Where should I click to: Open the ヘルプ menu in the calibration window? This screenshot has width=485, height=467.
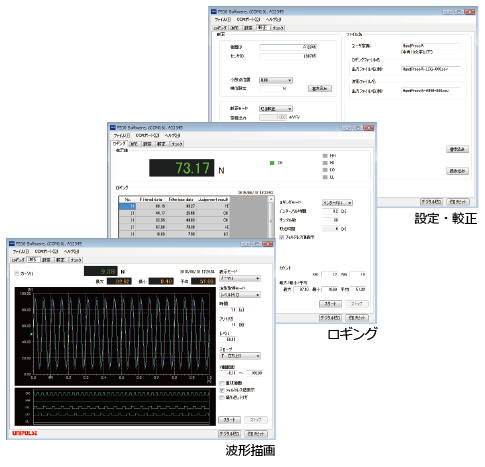point(273,20)
